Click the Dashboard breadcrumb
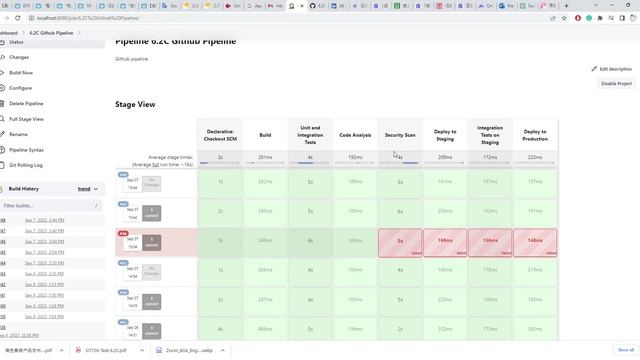The width and height of the screenshot is (640, 360). point(9,33)
